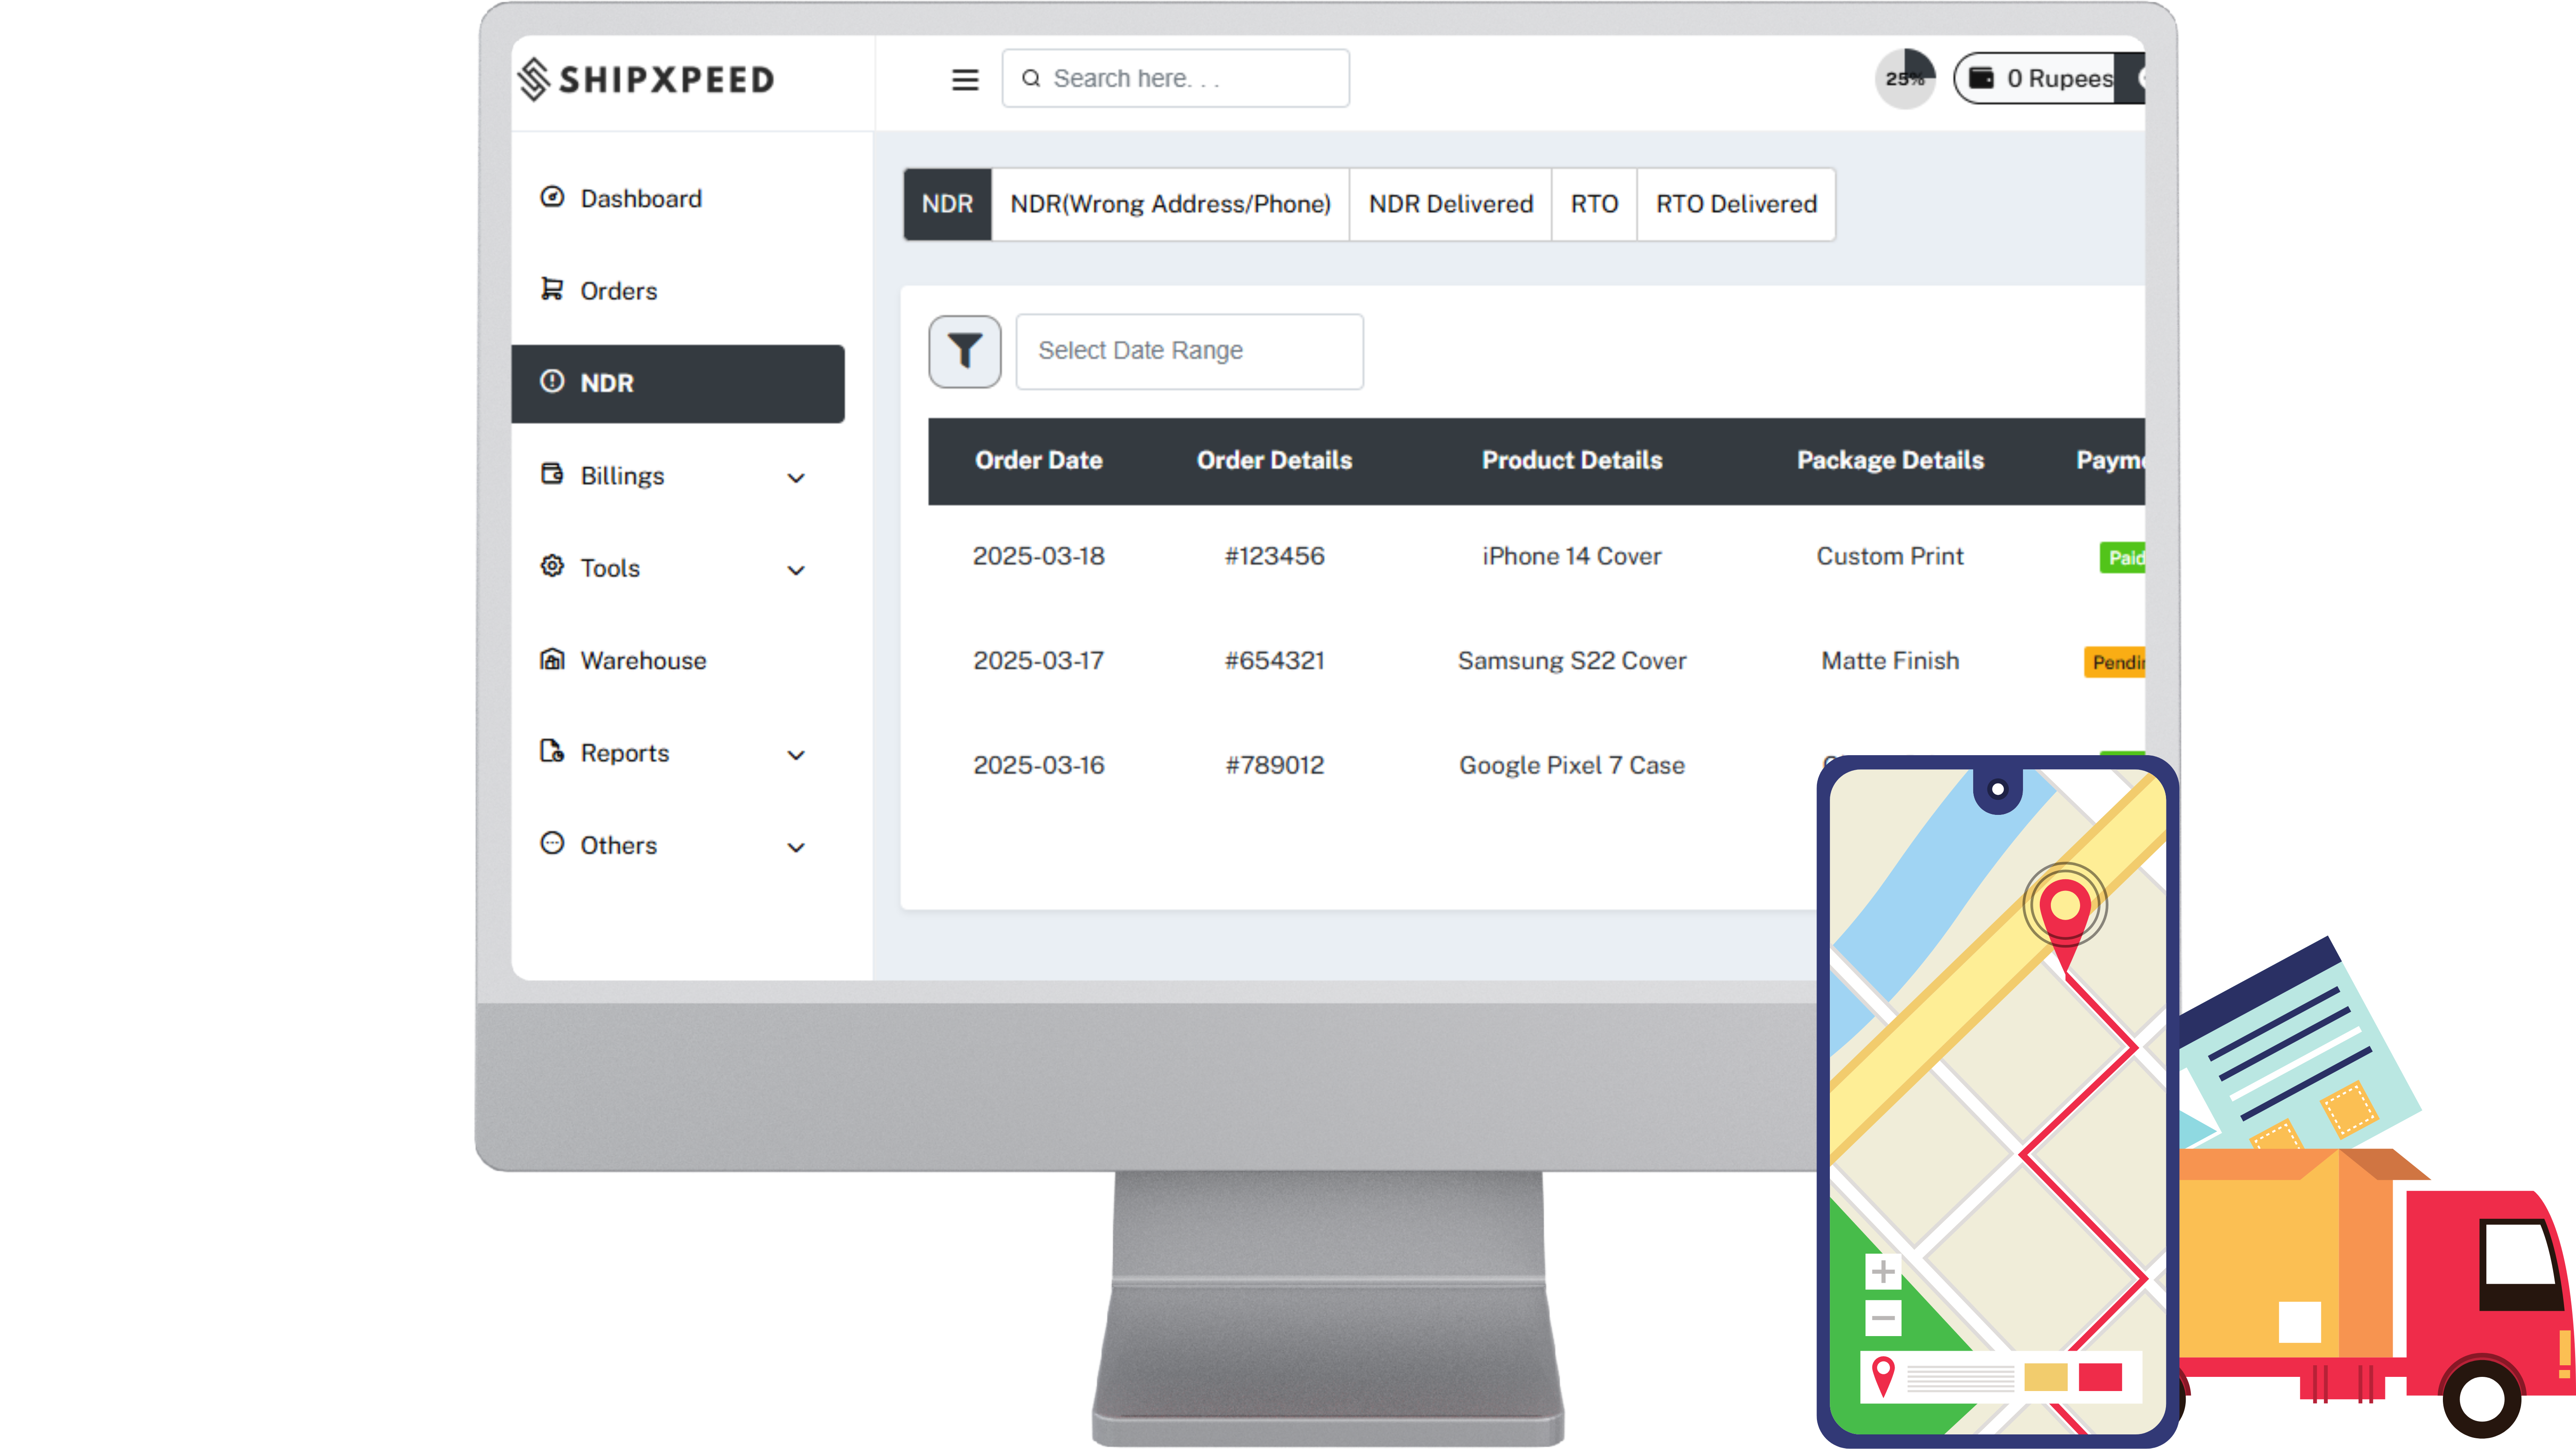Click the Matte Finish cell

click(x=1890, y=661)
